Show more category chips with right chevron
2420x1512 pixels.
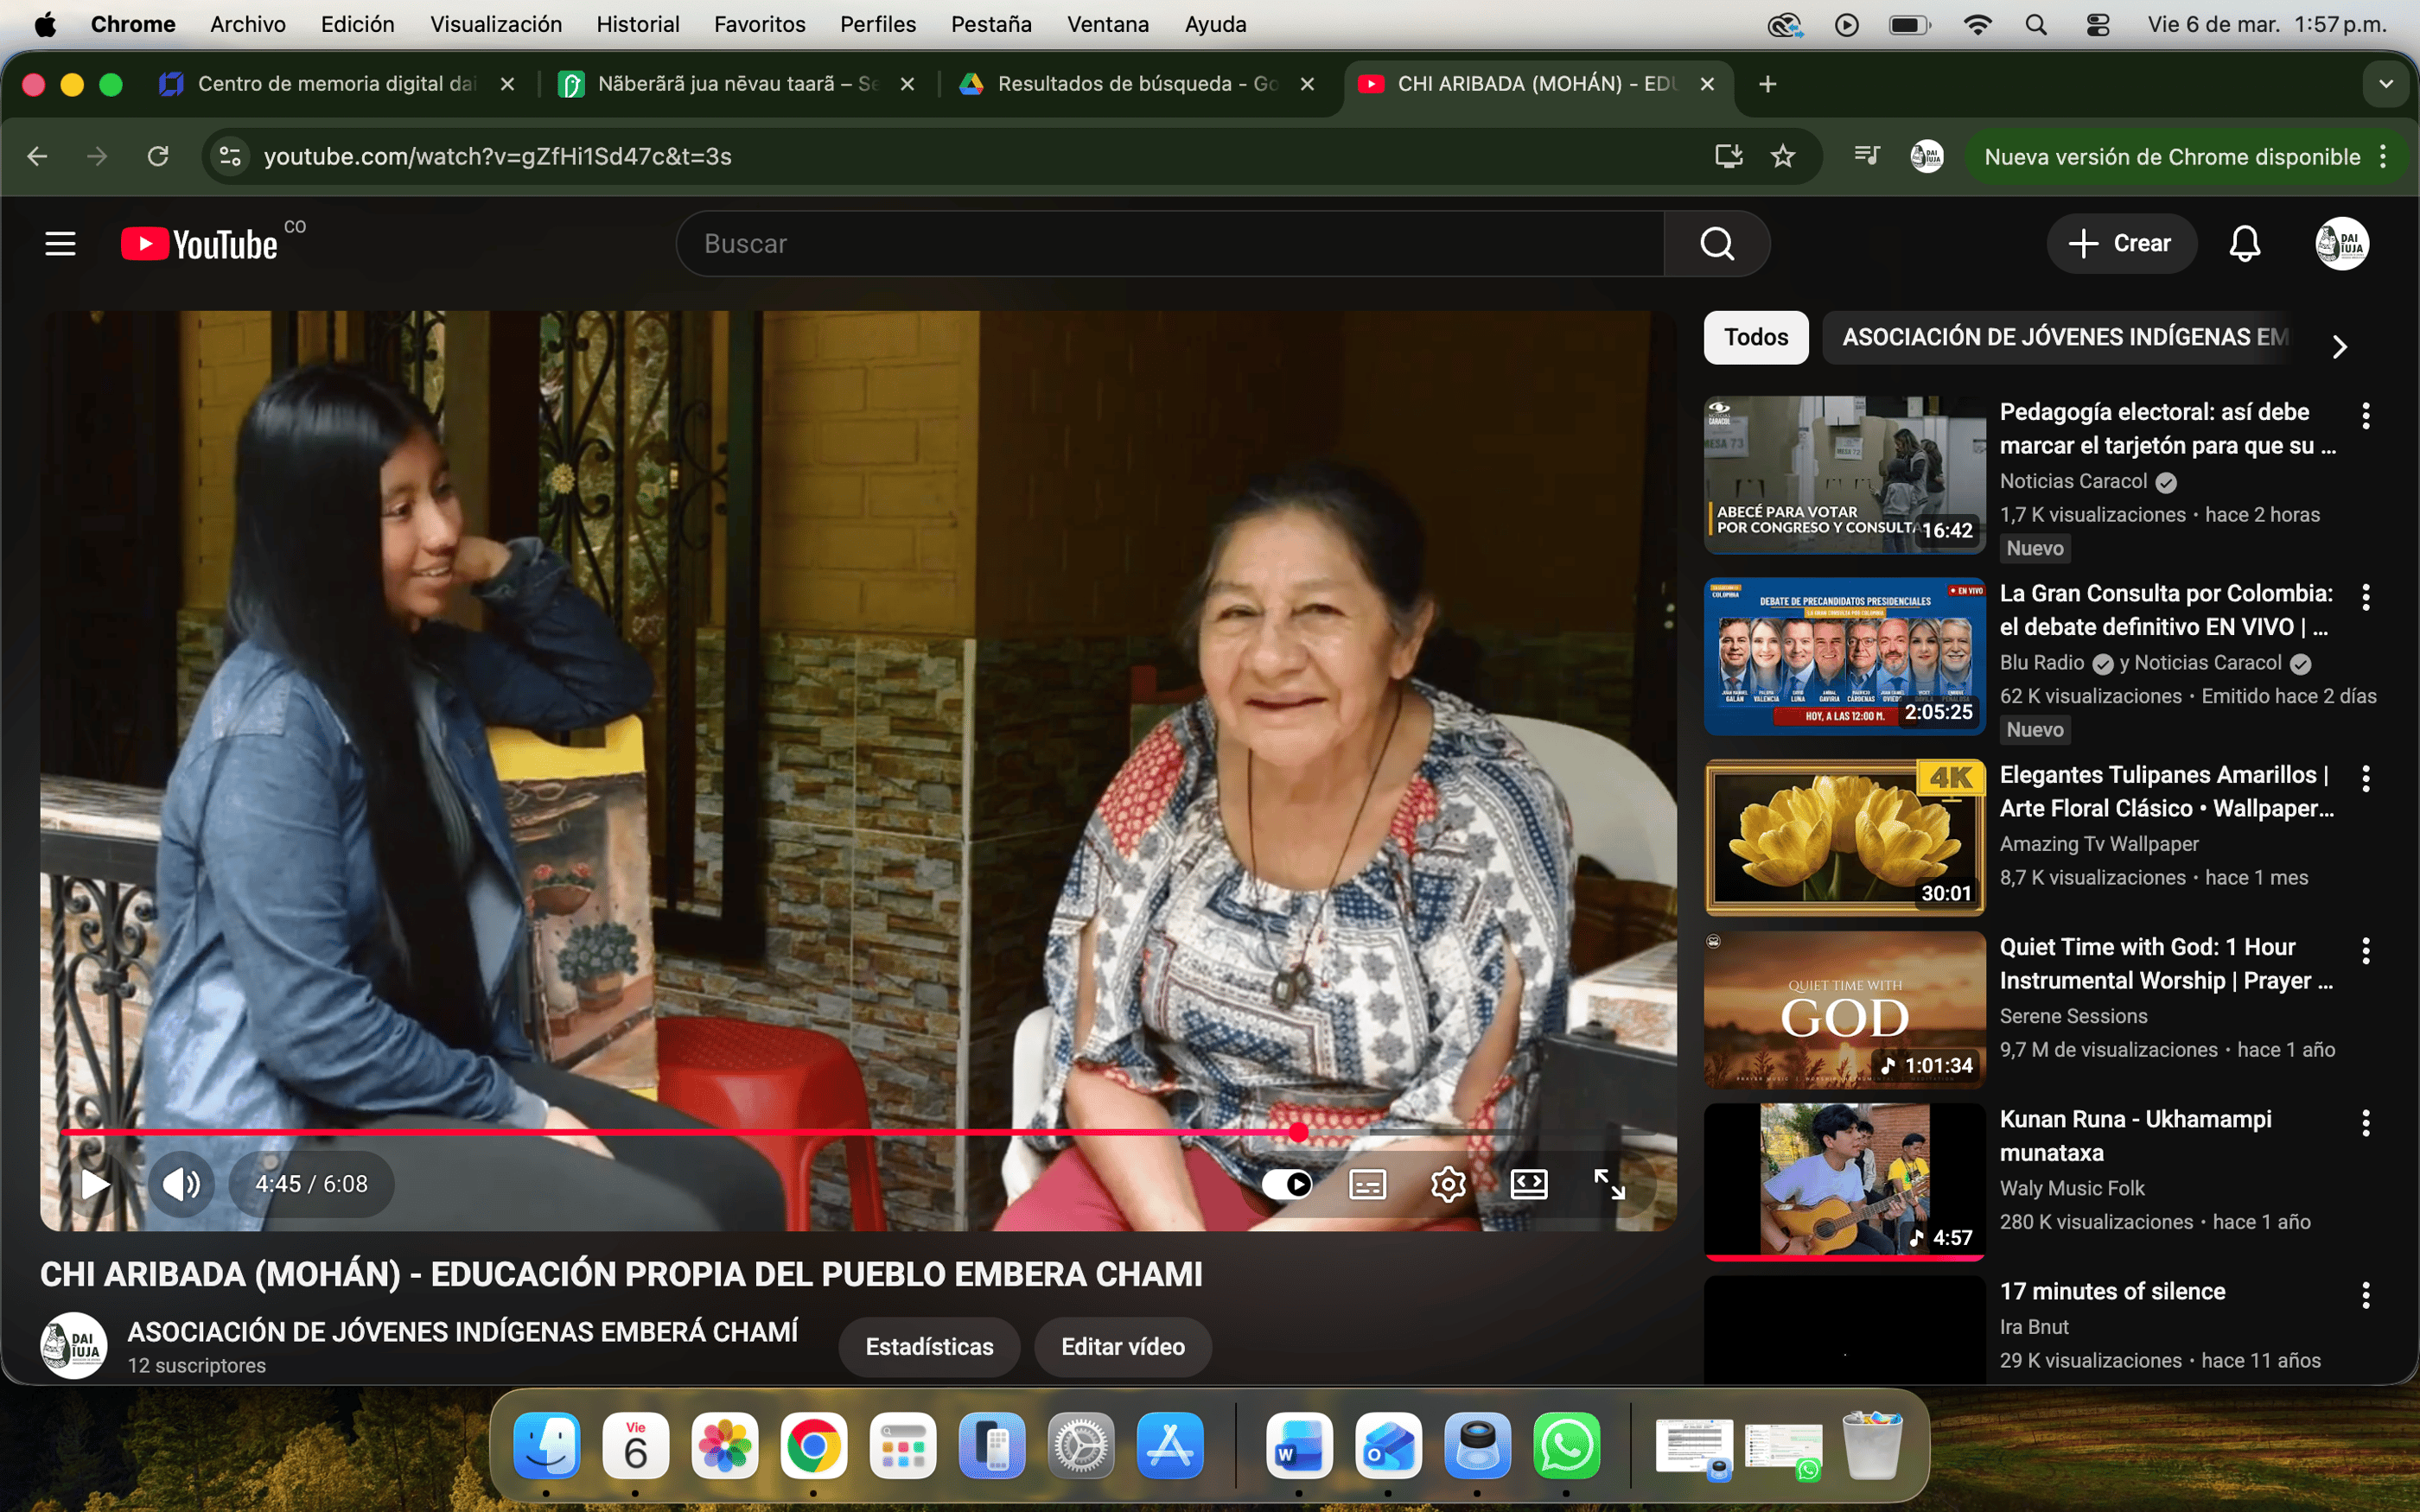[x=2339, y=346]
